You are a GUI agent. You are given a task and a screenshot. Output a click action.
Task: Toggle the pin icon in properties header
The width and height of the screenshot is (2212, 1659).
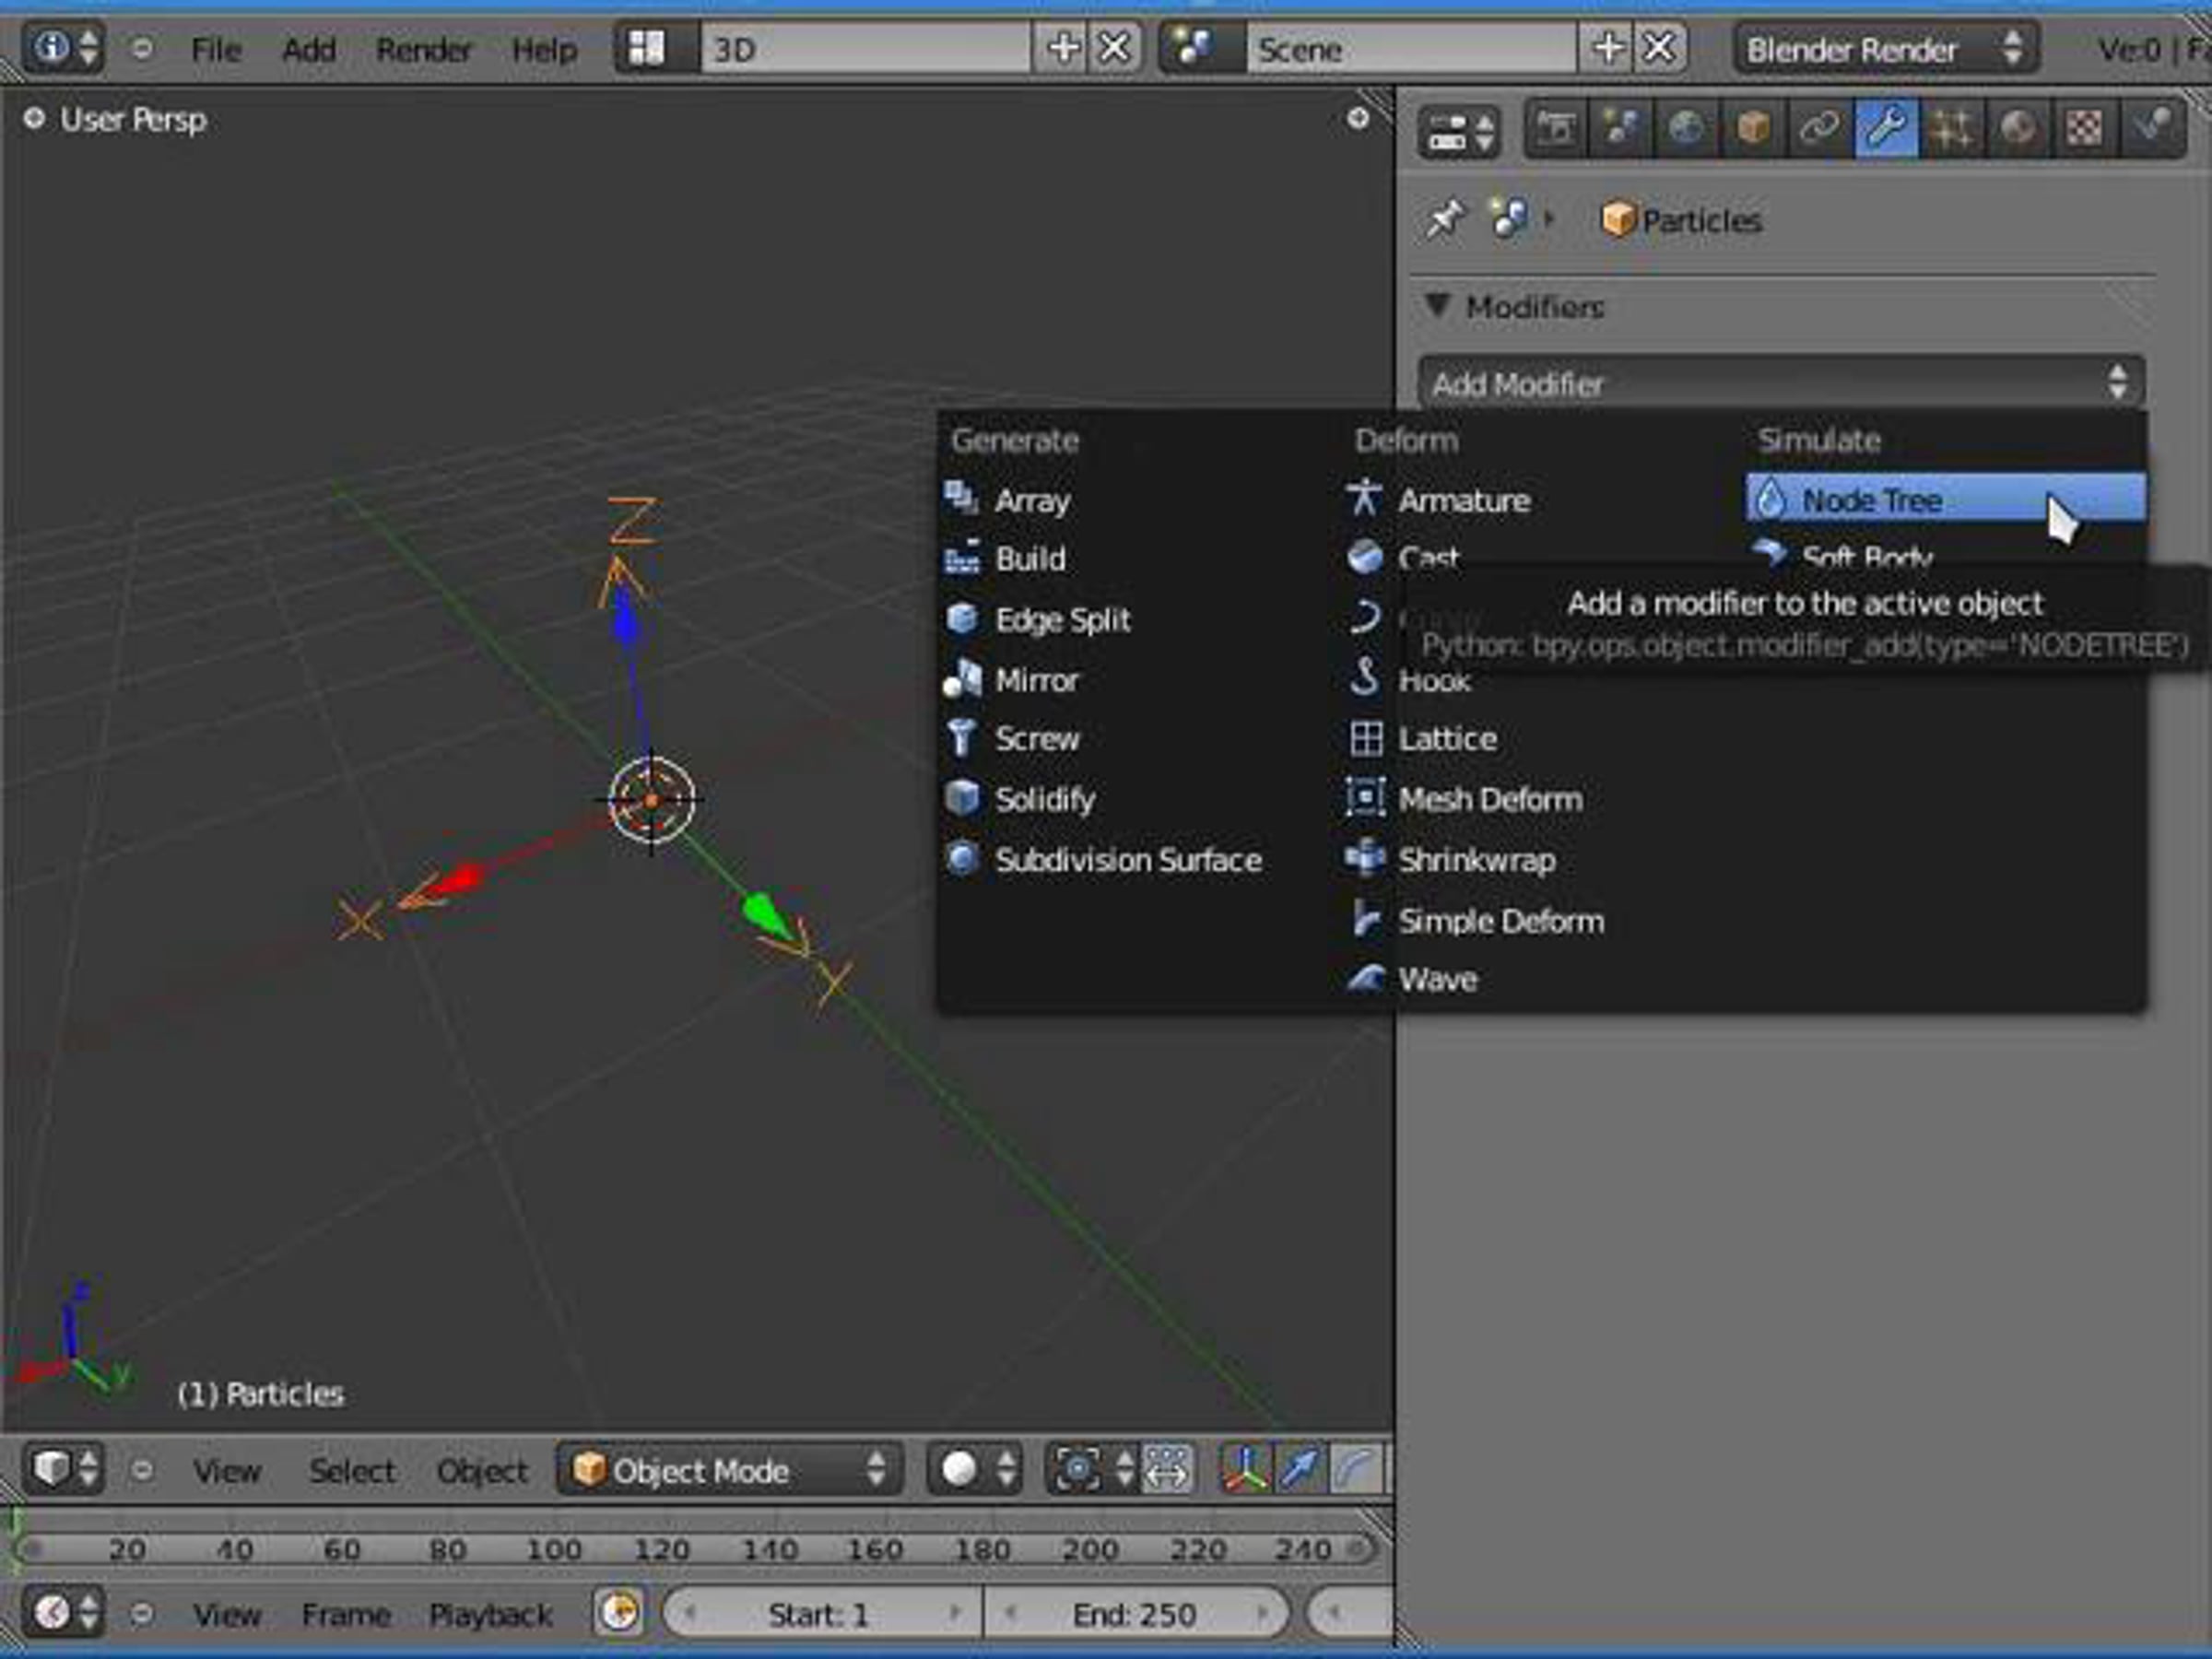pos(1445,219)
